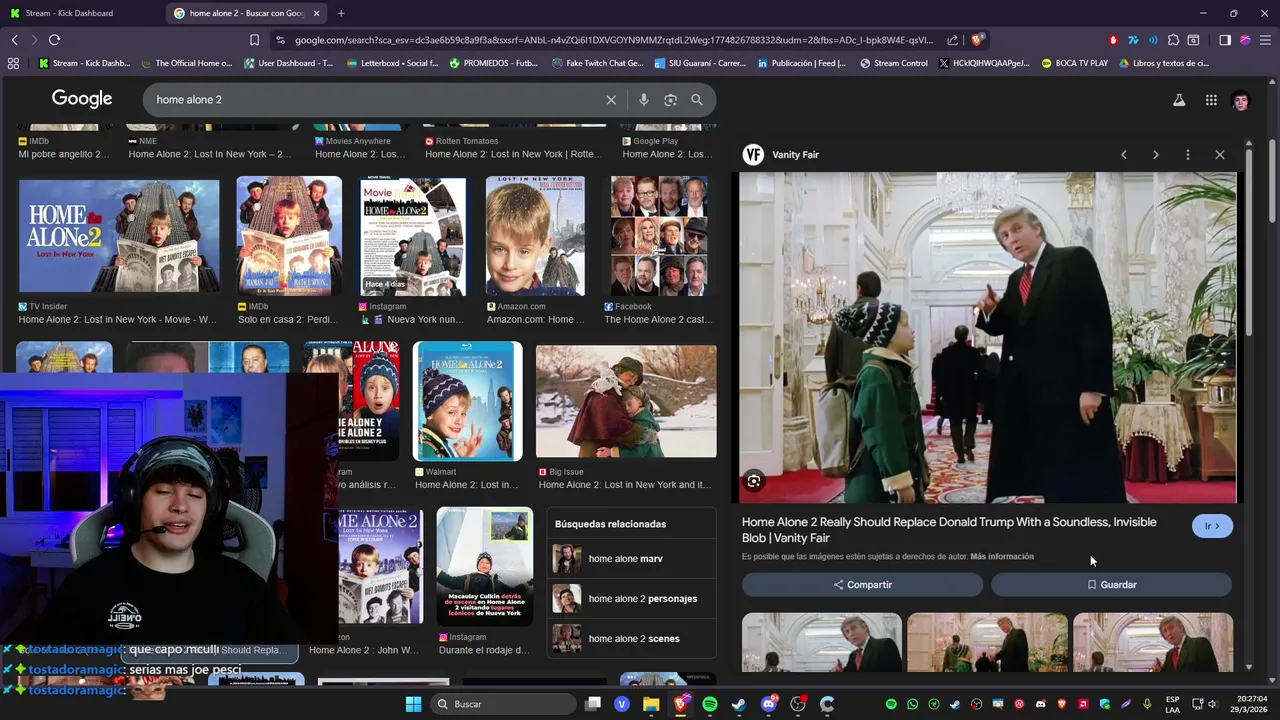The image size is (1280, 720).
Task: Click the Brave Shields icon in address bar
Action: 977,40
